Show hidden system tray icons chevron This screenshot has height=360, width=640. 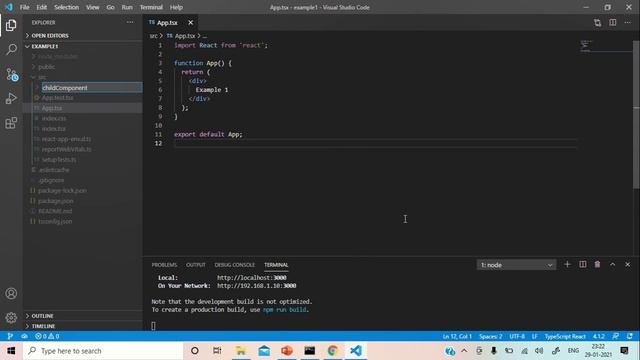(464, 351)
